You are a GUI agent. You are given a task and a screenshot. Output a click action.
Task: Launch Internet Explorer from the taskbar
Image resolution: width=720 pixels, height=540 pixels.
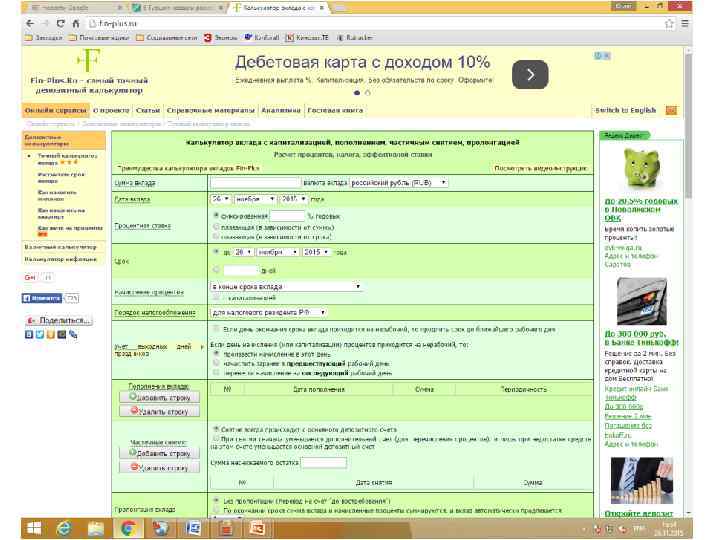tap(64, 529)
